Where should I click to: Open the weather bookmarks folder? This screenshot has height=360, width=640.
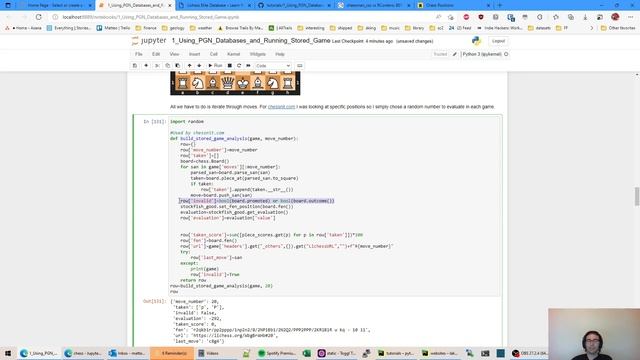click(200, 28)
